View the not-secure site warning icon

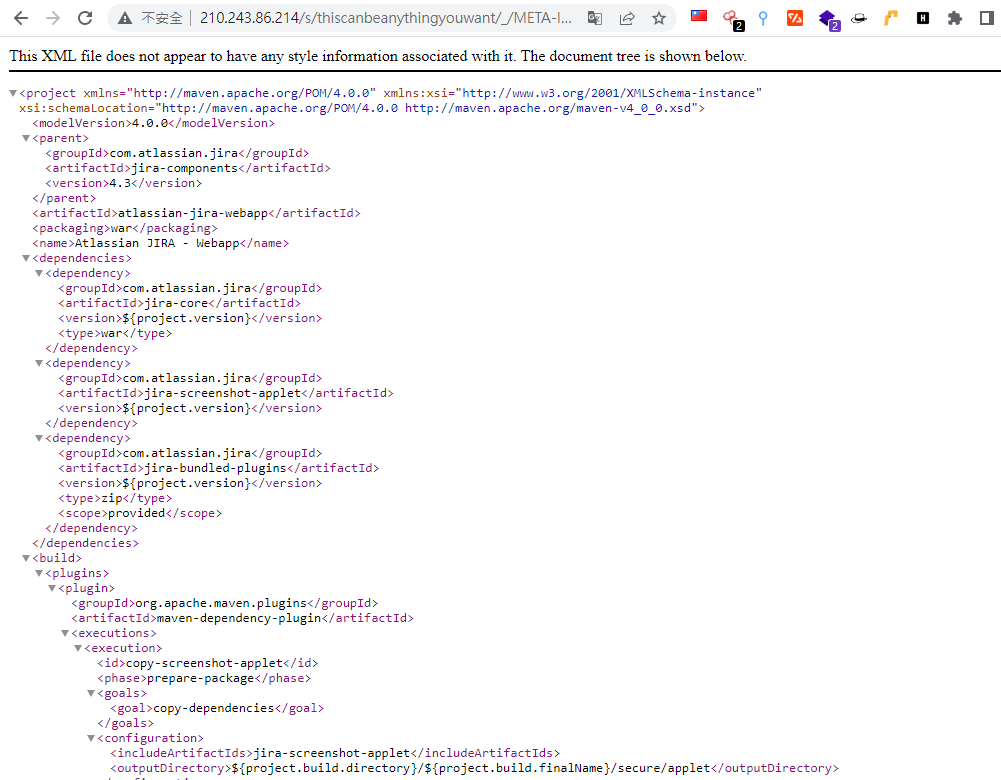[x=125, y=19]
